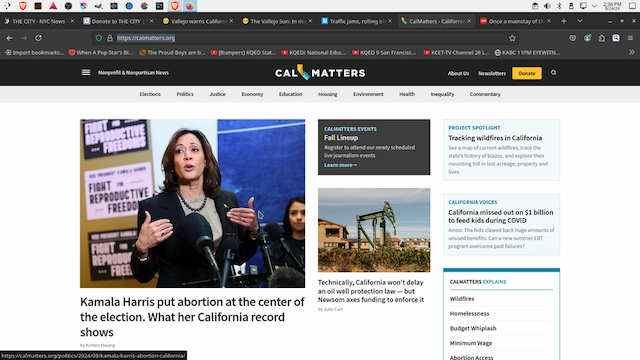Open the Justice section
640x360 pixels.
click(x=218, y=94)
